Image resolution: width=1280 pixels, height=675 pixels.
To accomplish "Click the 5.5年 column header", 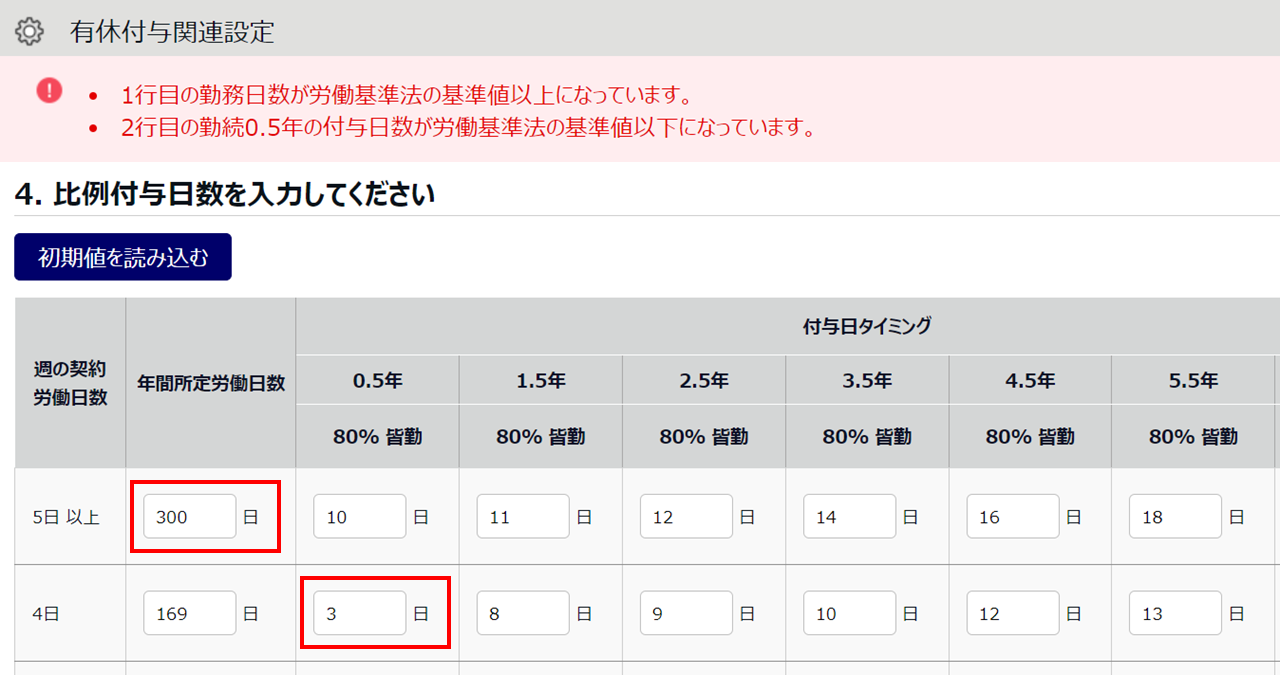I will 1193,380.
